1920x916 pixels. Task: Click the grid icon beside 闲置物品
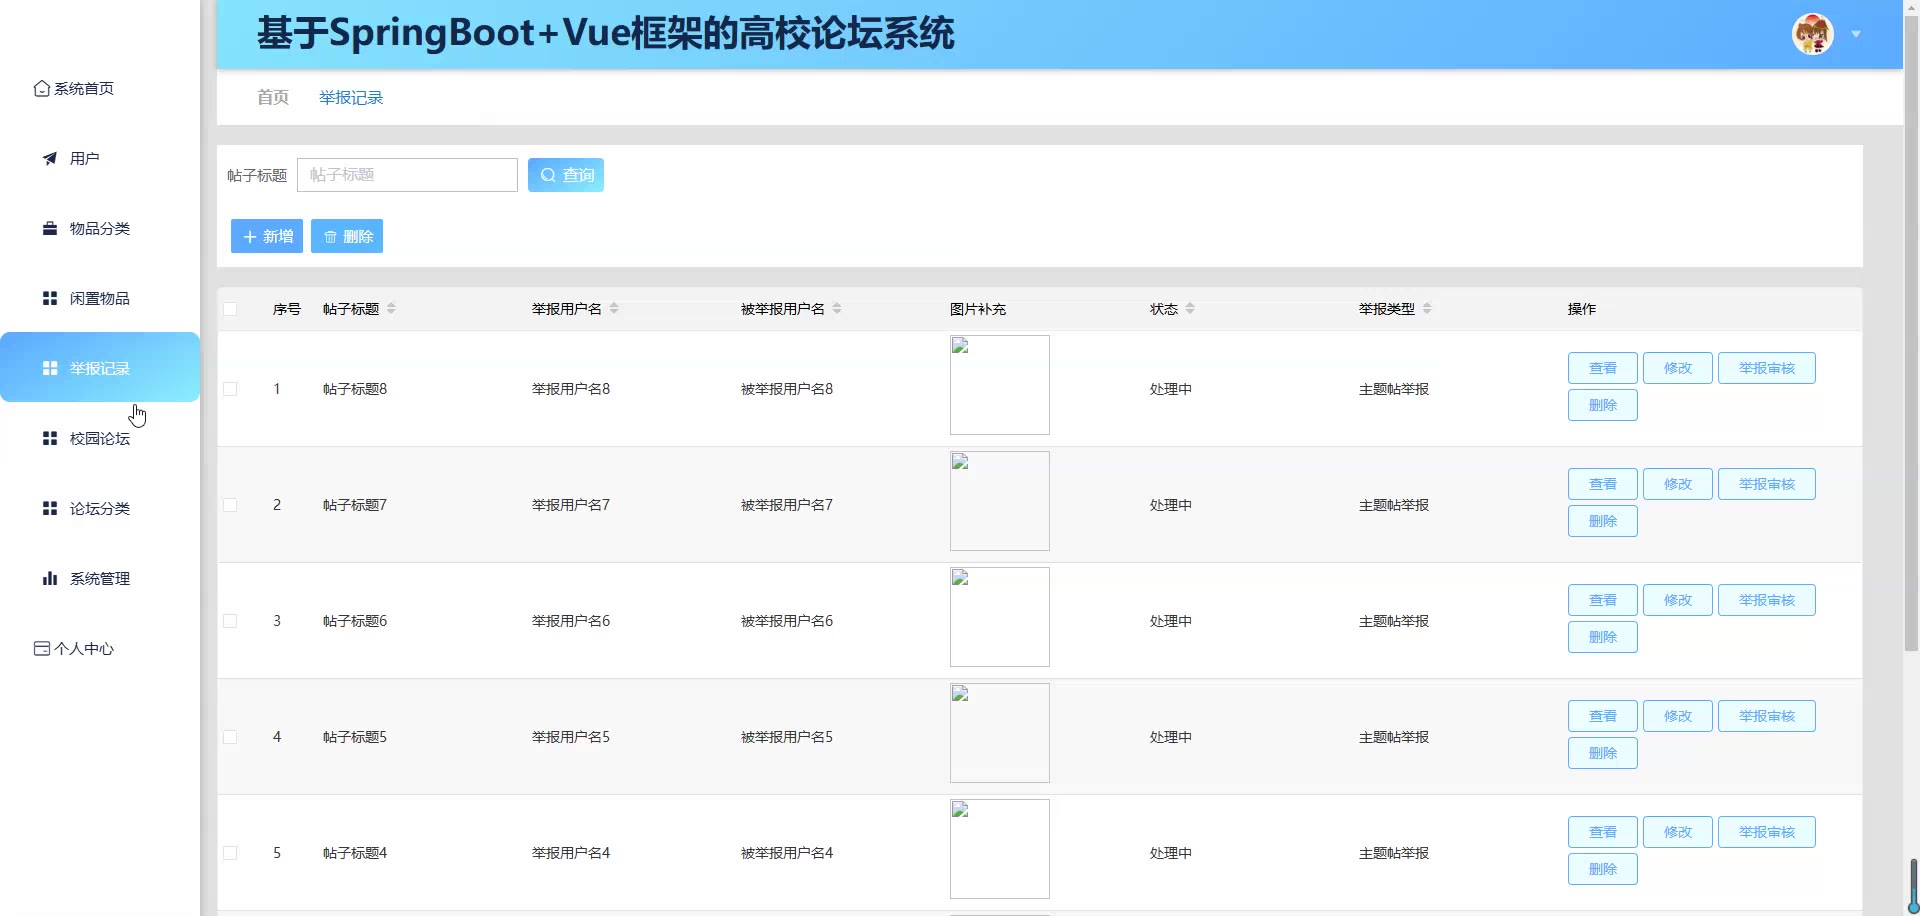coord(50,299)
